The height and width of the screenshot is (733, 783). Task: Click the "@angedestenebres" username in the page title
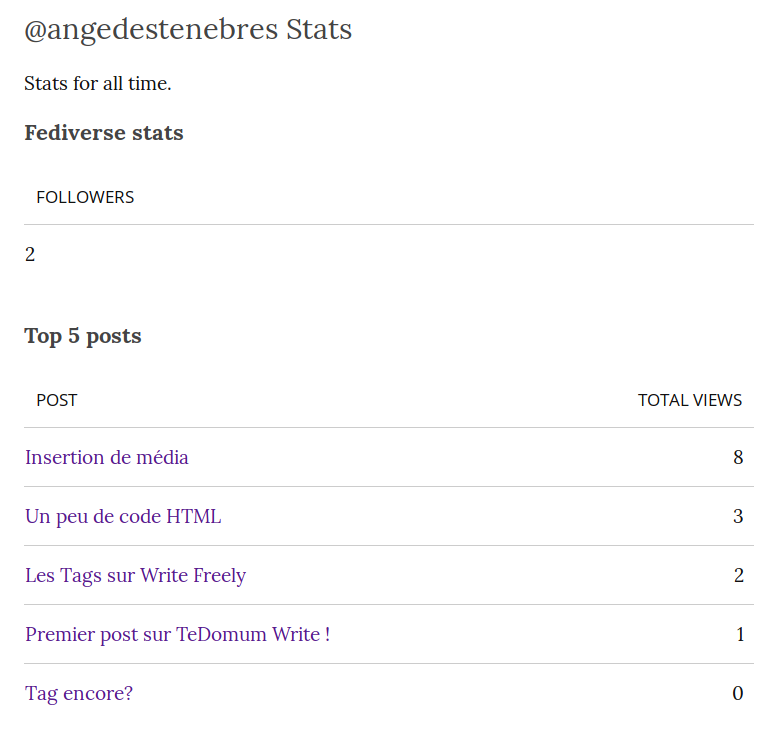coord(151,30)
